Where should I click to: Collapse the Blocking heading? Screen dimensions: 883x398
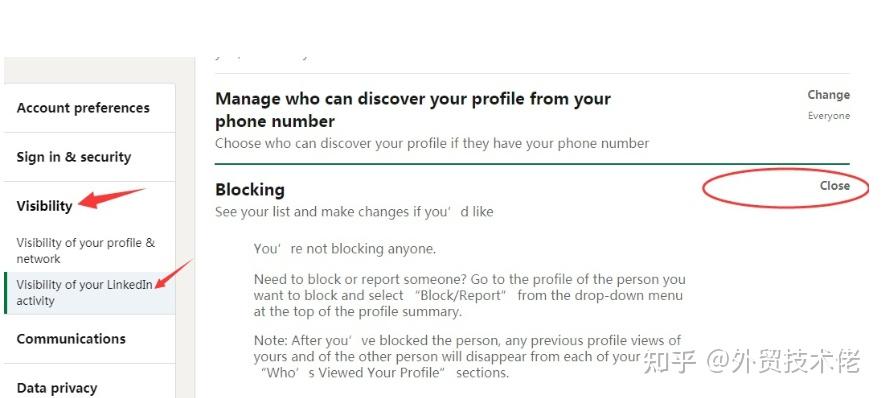click(x=250, y=190)
